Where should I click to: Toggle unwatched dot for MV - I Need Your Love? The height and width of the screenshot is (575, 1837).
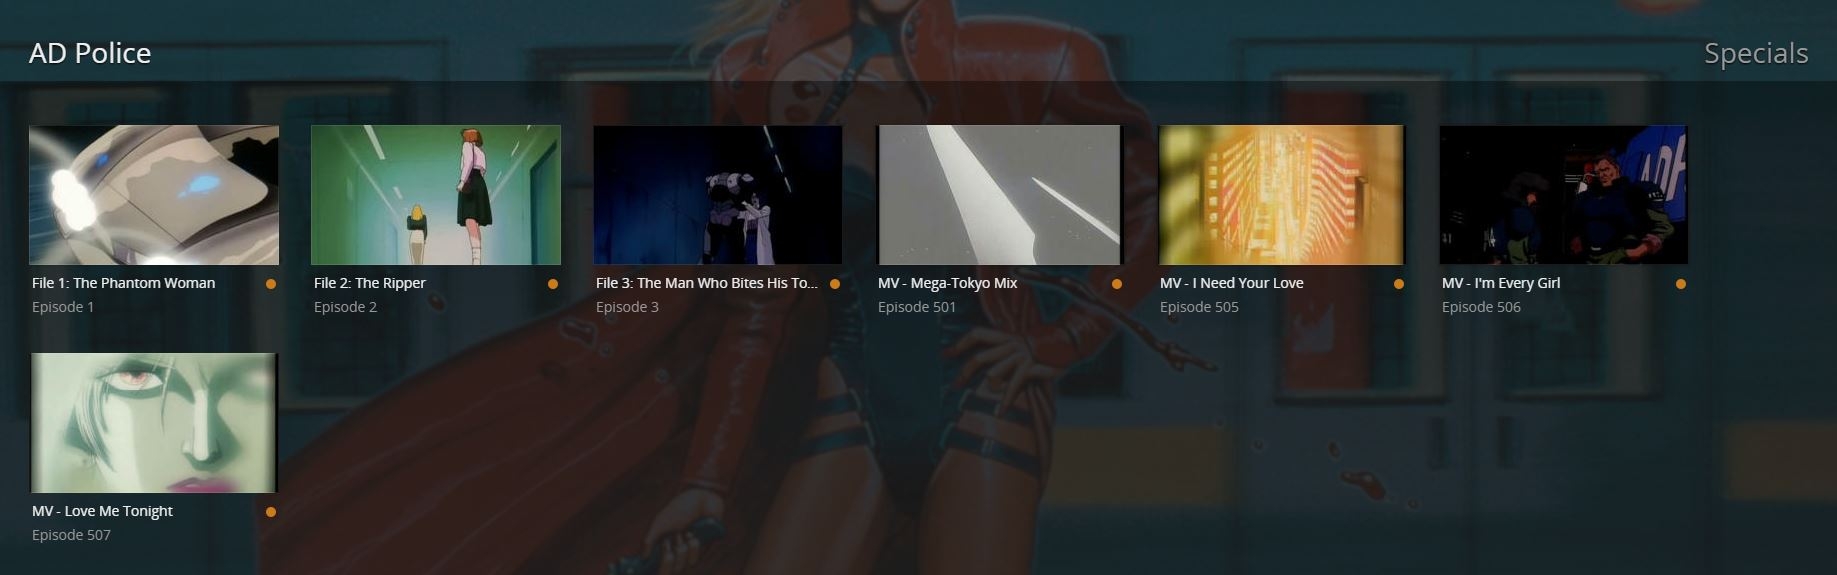coord(1399,284)
